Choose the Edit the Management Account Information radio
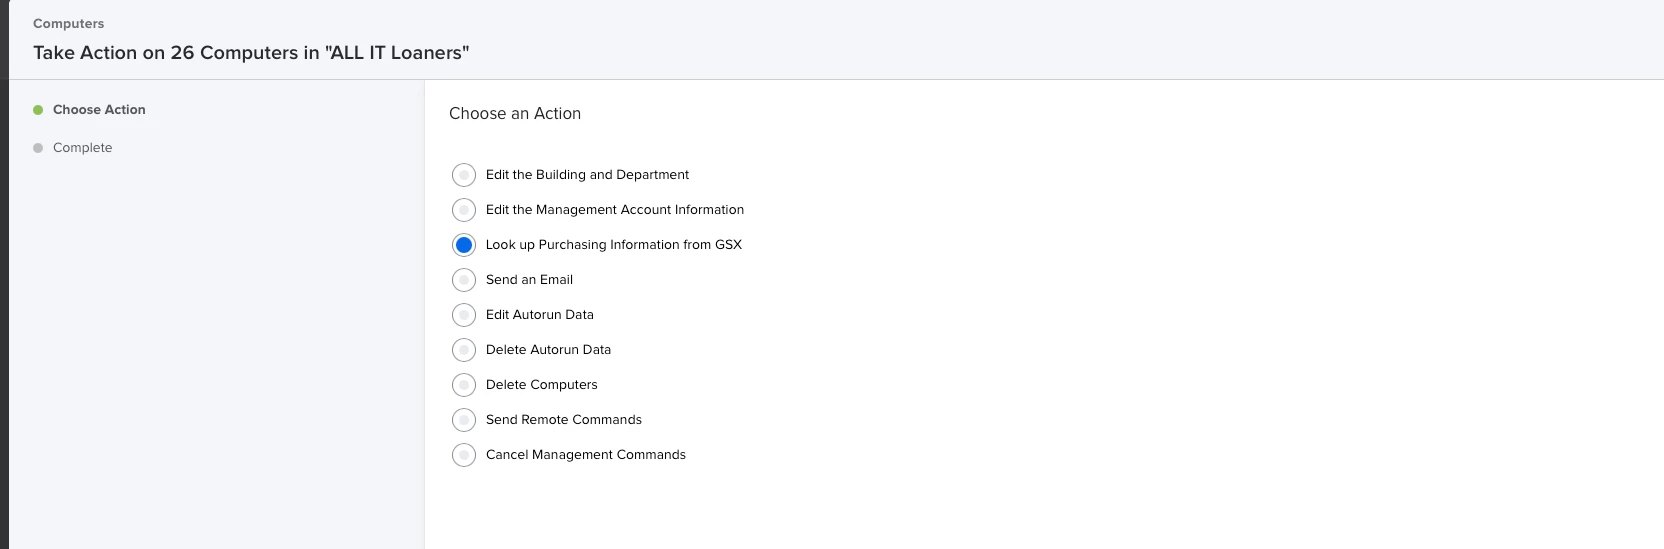The width and height of the screenshot is (1664, 549). pyautogui.click(x=464, y=210)
